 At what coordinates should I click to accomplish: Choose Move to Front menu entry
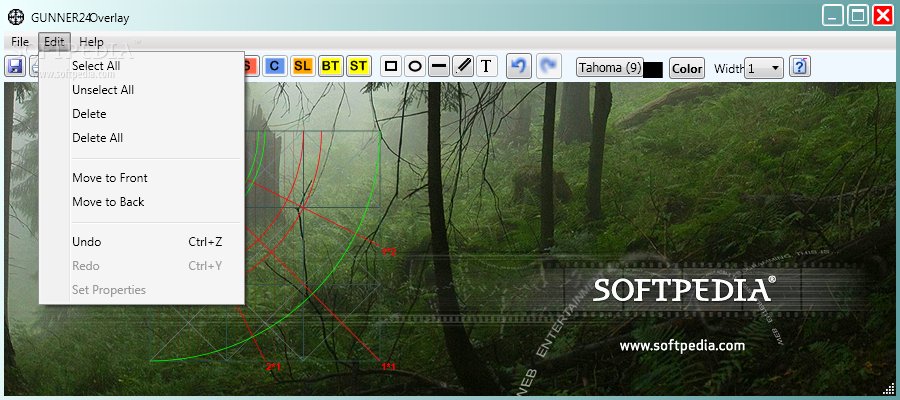point(142,178)
